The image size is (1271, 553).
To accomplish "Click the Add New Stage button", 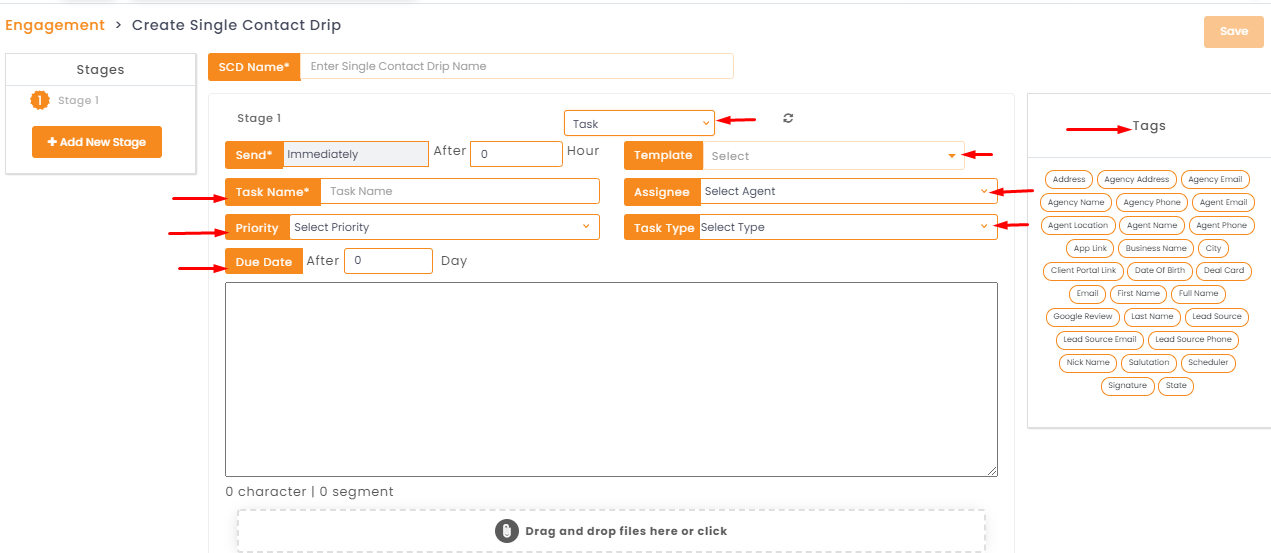I will click(x=97, y=142).
